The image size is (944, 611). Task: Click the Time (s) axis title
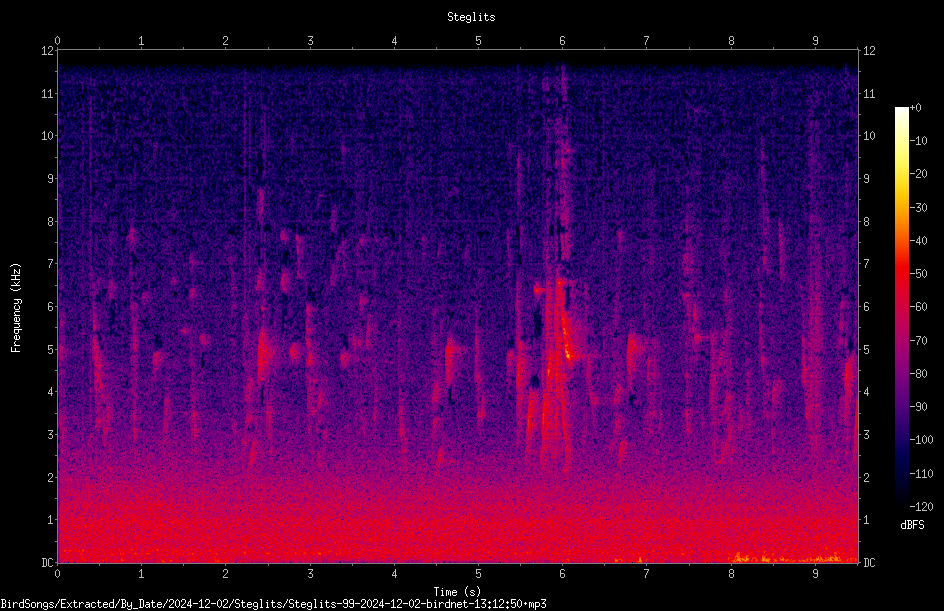[x=457, y=591]
